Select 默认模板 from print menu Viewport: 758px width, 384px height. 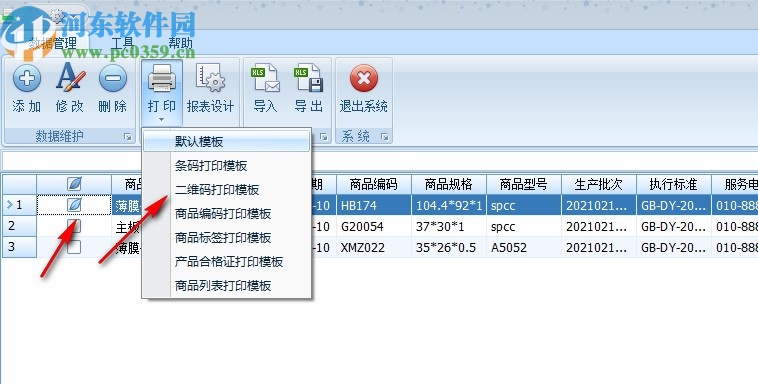[227, 142]
